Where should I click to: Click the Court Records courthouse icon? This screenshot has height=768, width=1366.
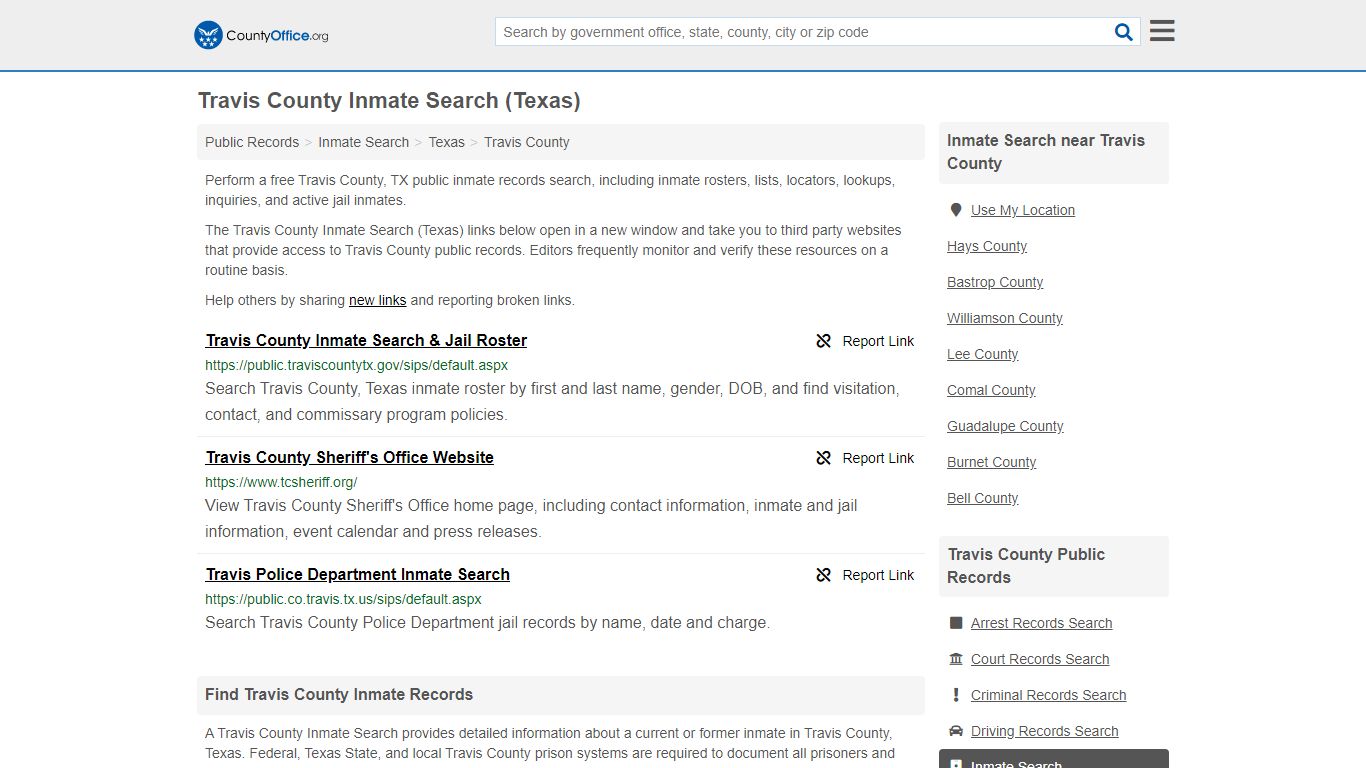tap(956, 659)
